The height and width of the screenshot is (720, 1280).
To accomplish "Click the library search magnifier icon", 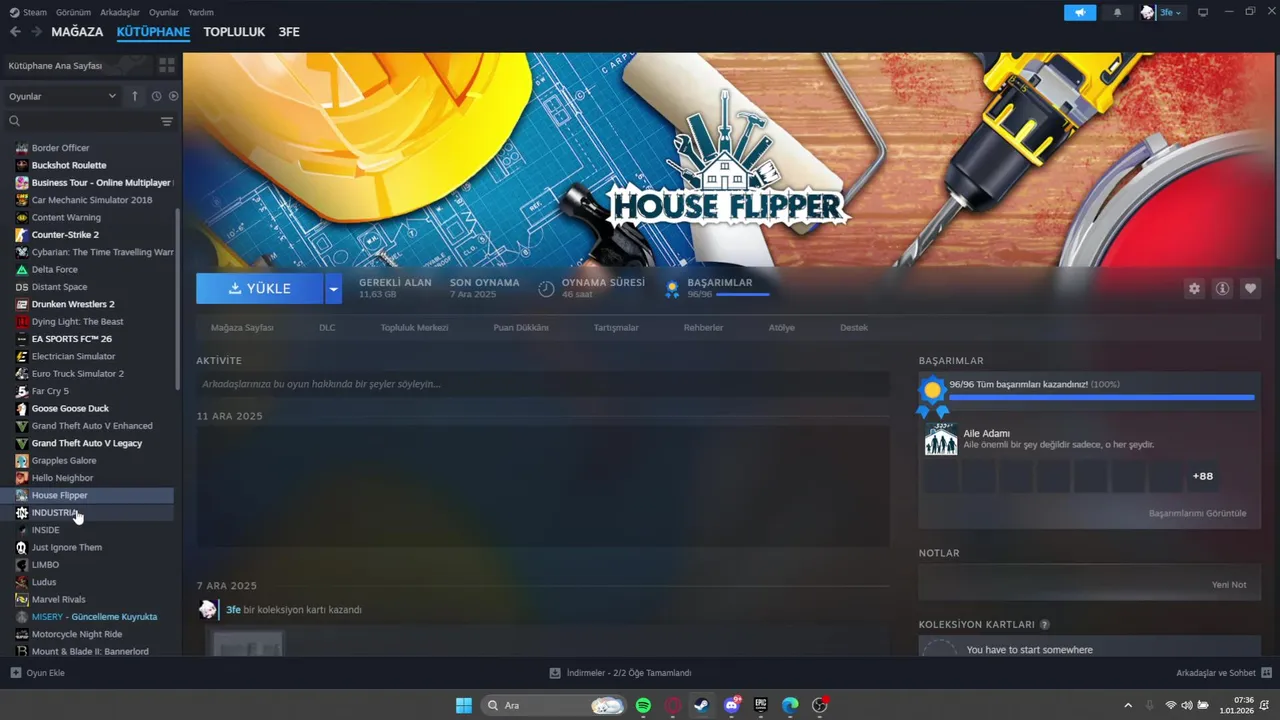I will pos(15,121).
